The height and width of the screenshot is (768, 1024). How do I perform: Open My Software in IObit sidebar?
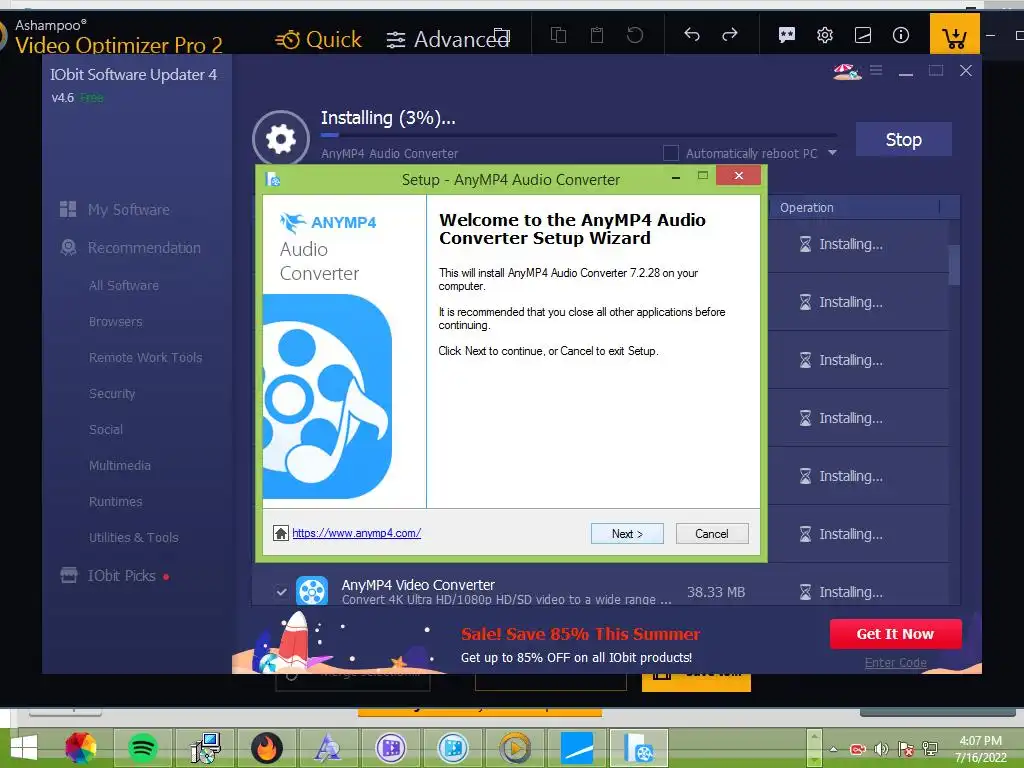(129, 210)
